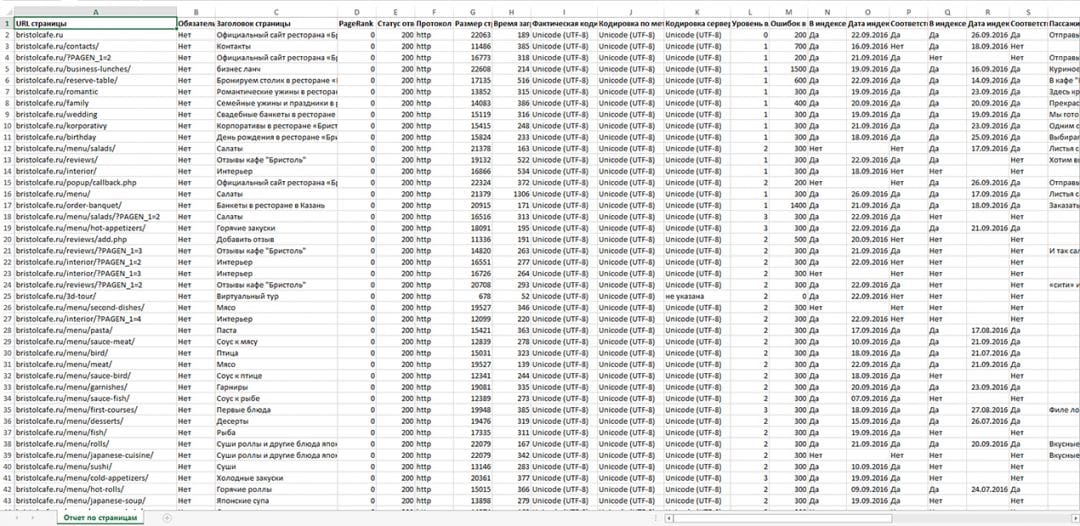Select the "Горячие закуски" cell
Image resolution: width=1080 pixels, height=526 pixels.
point(276,228)
